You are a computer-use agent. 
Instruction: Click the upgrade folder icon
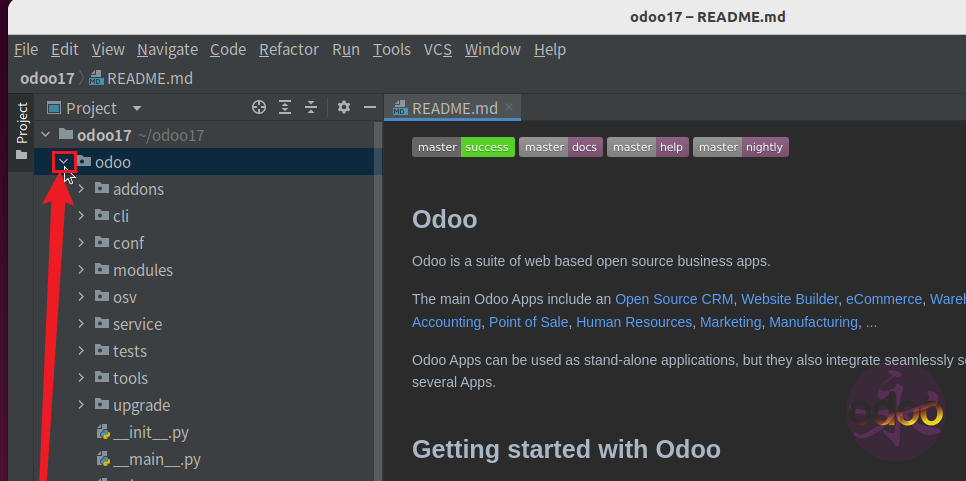(x=102, y=405)
